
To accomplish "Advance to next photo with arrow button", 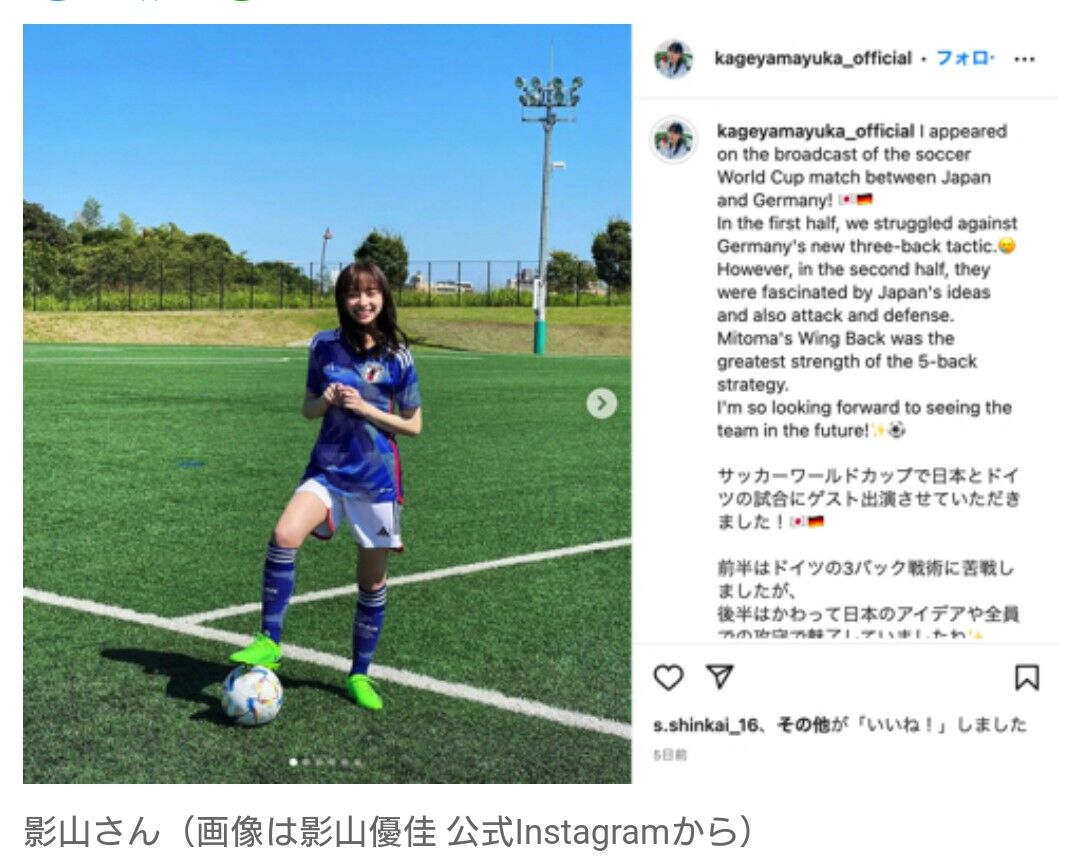I will point(601,404).
